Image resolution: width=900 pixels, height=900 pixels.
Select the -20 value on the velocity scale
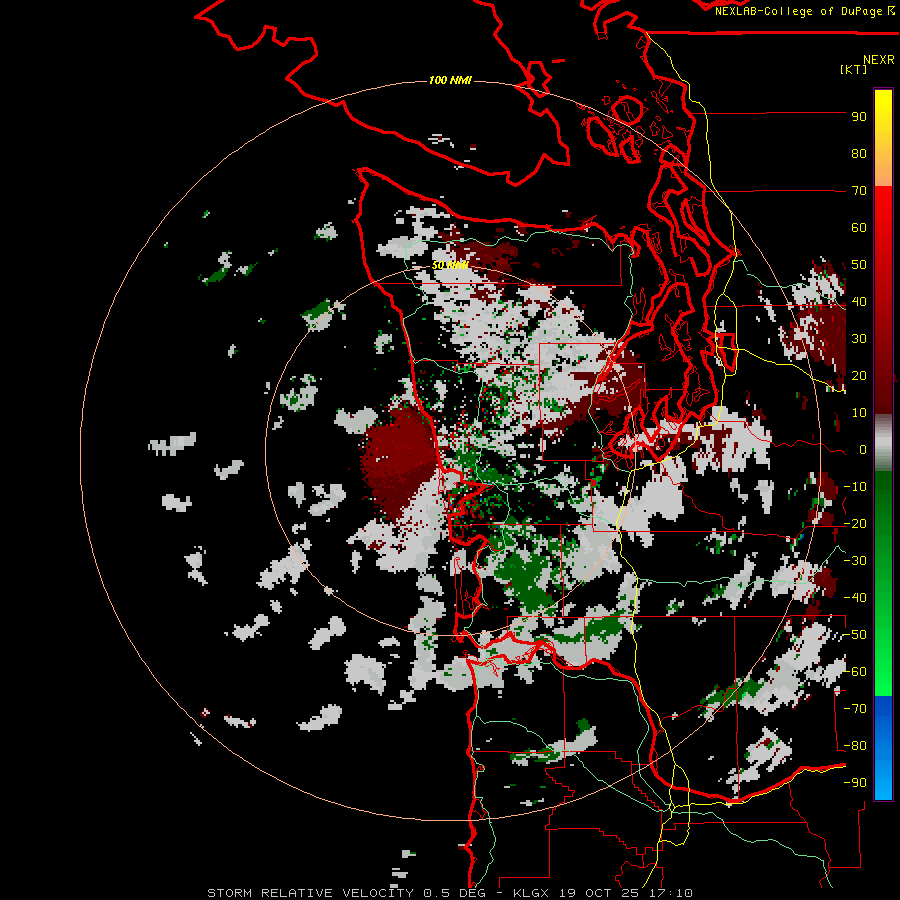(855, 523)
